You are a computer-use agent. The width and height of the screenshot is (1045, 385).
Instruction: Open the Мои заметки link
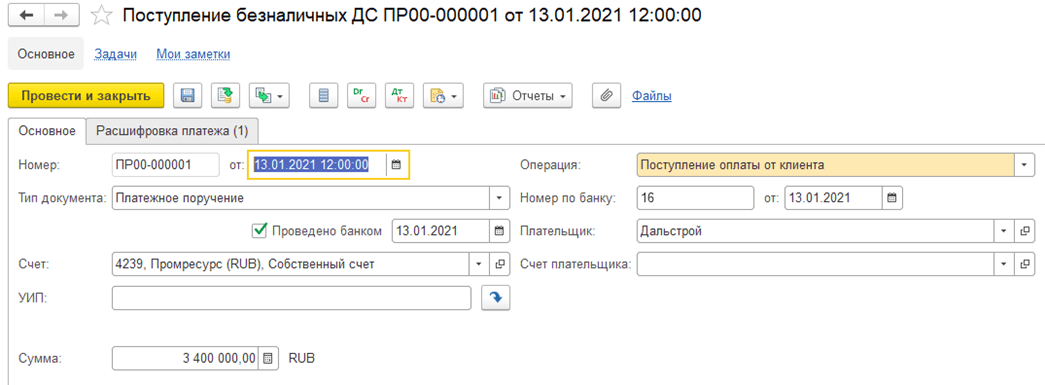193,54
